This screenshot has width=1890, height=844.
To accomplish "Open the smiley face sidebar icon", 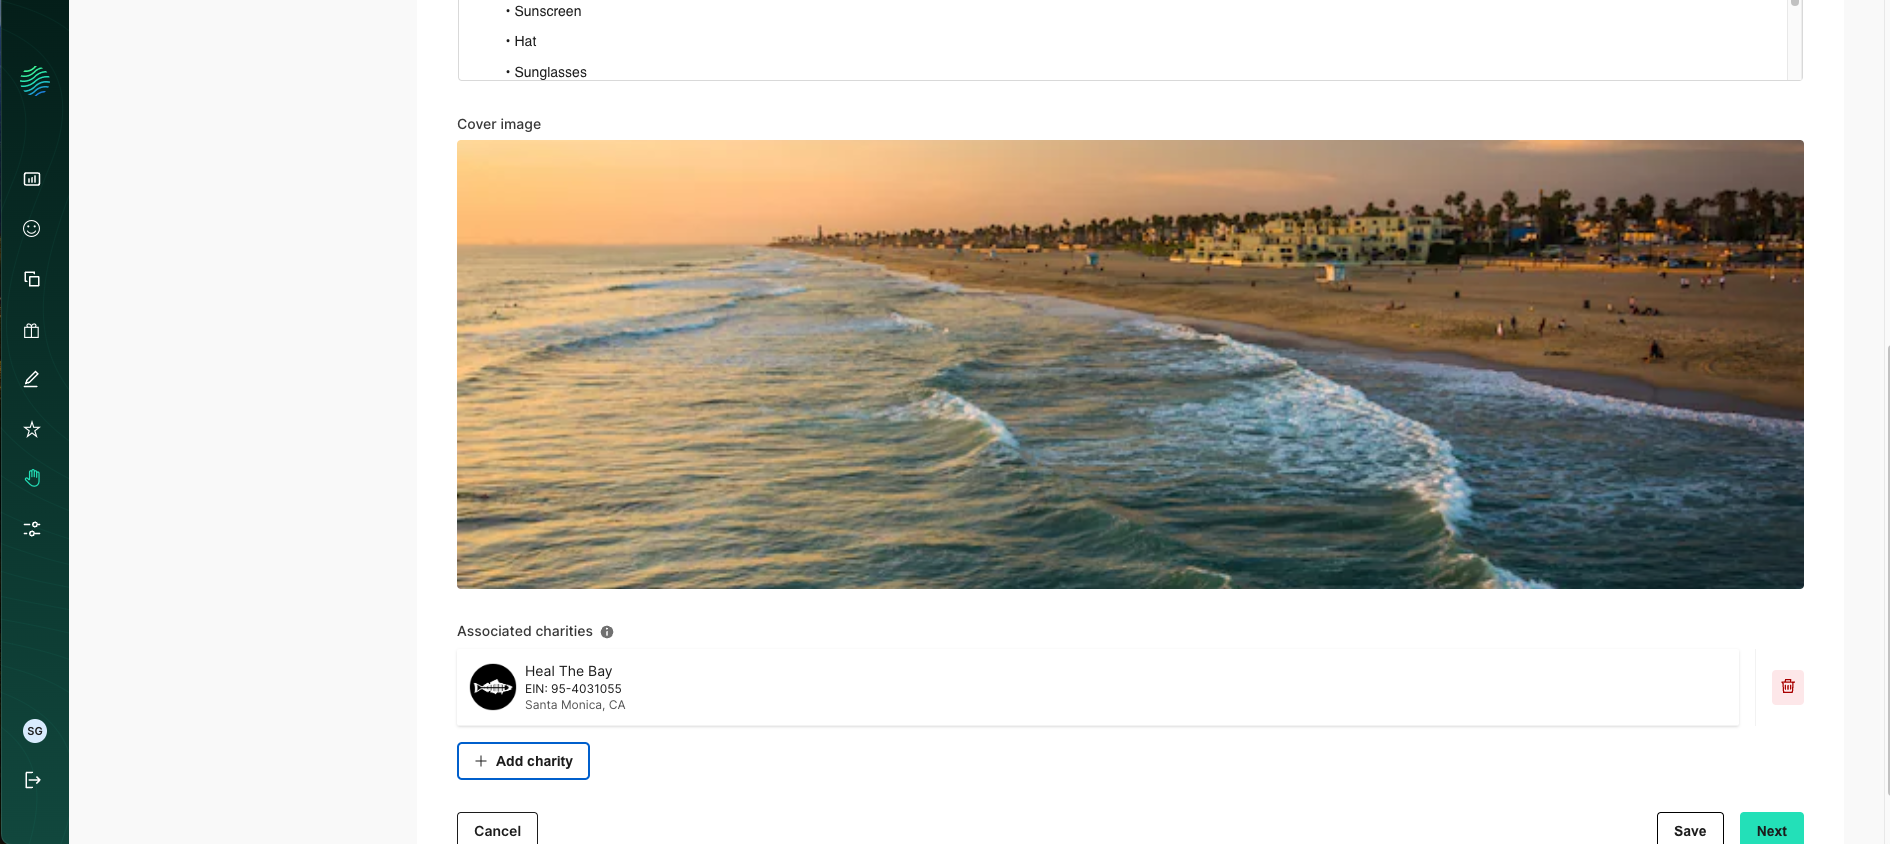I will click(x=32, y=229).
